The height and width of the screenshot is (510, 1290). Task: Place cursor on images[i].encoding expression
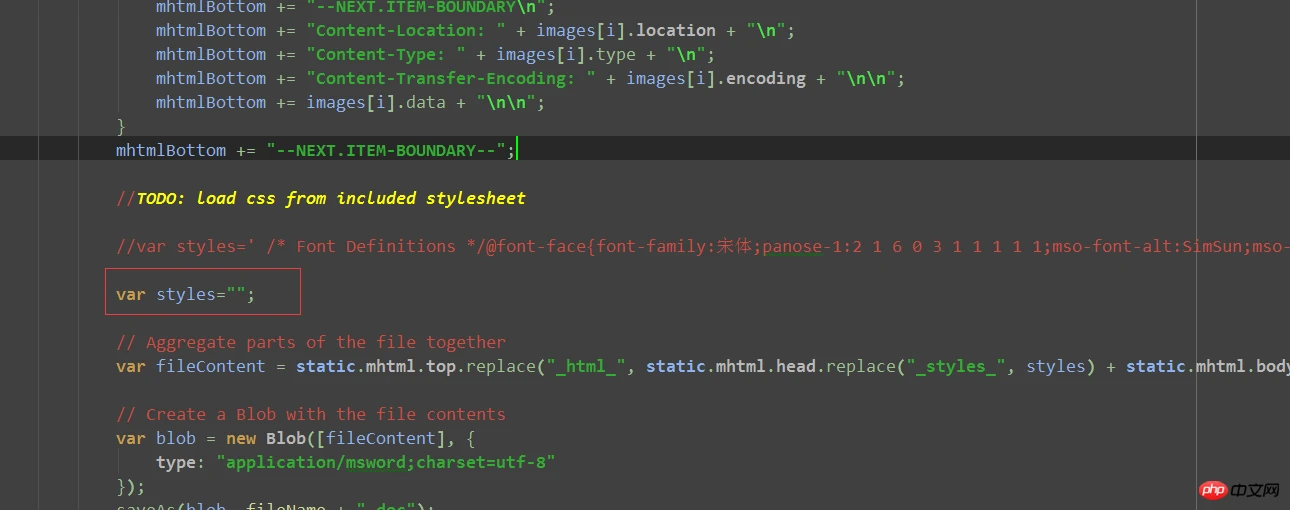point(716,78)
